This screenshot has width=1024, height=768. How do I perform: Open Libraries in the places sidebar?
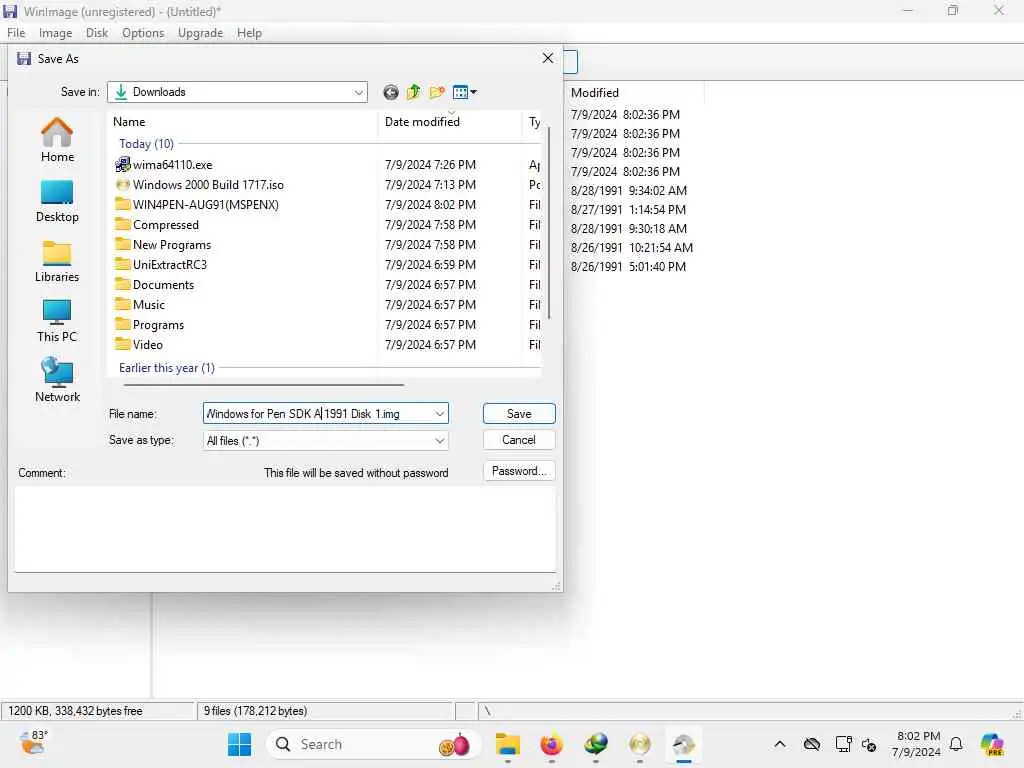(57, 261)
